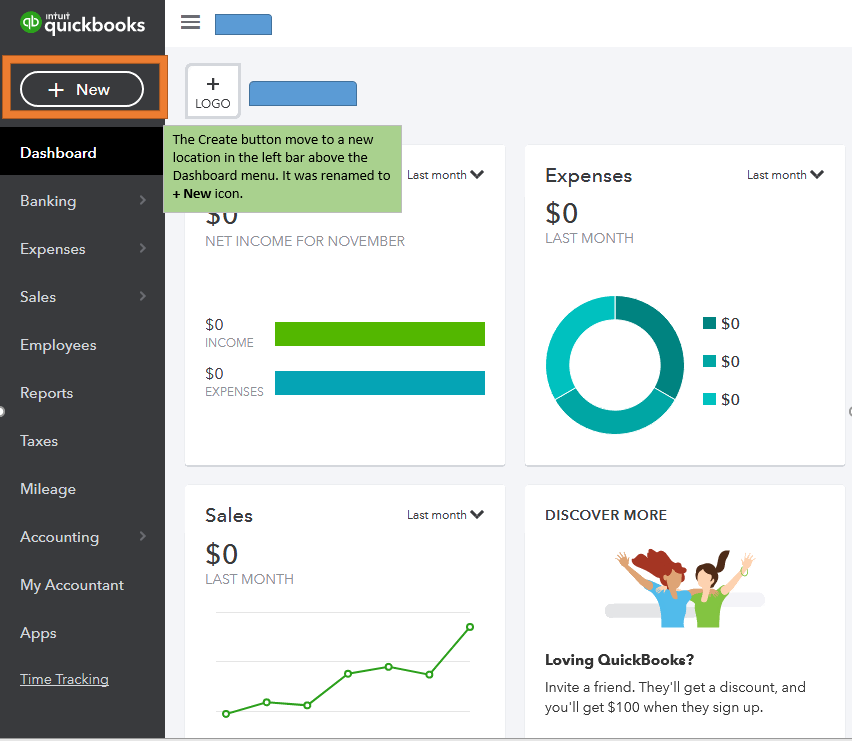Open the My Accountant page

(x=72, y=585)
